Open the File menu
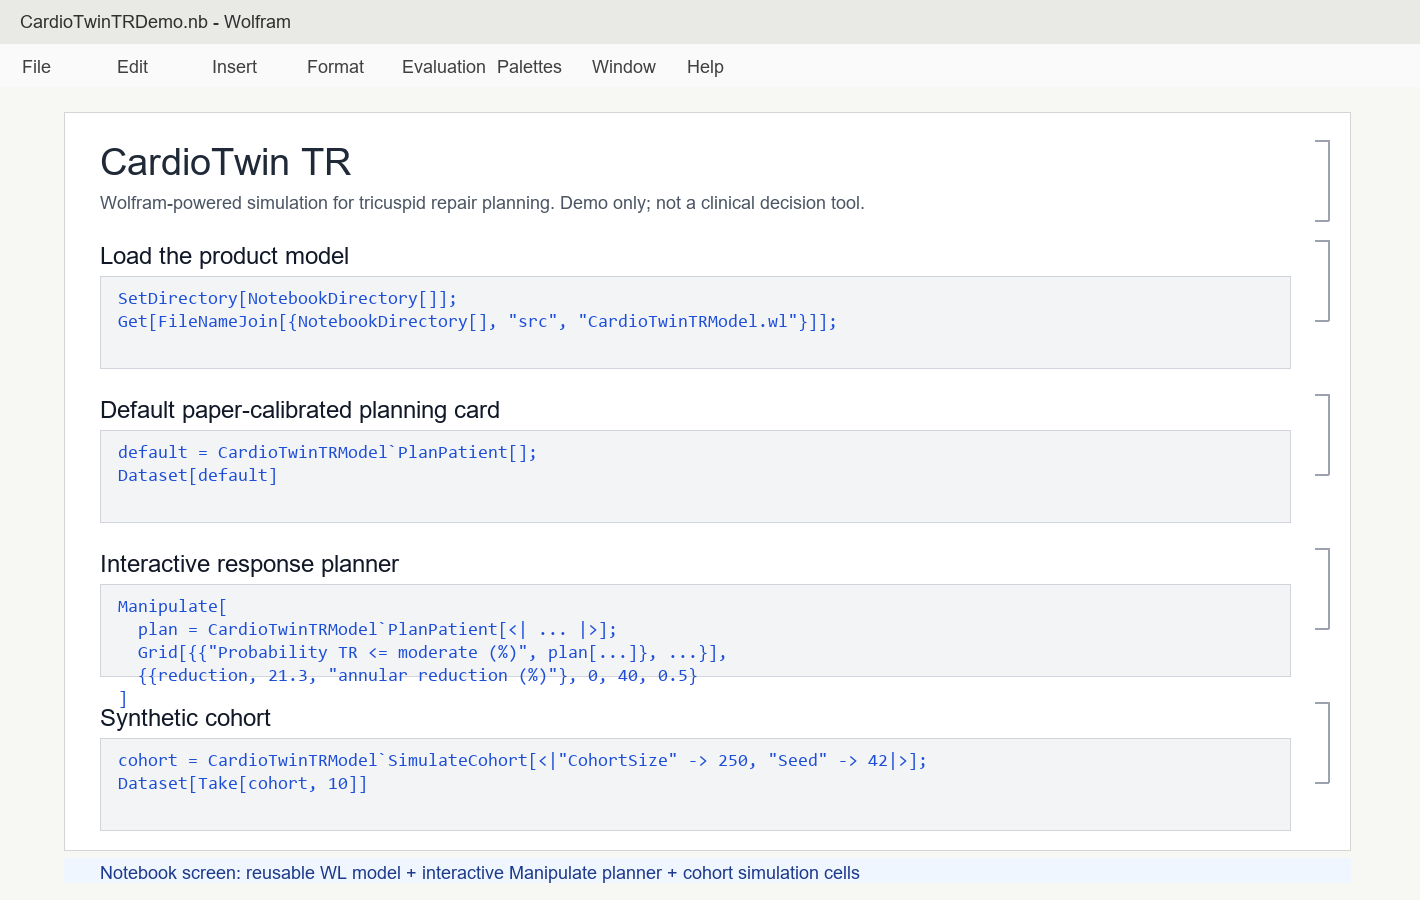The width and height of the screenshot is (1420, 900). [x=36, y=67]
